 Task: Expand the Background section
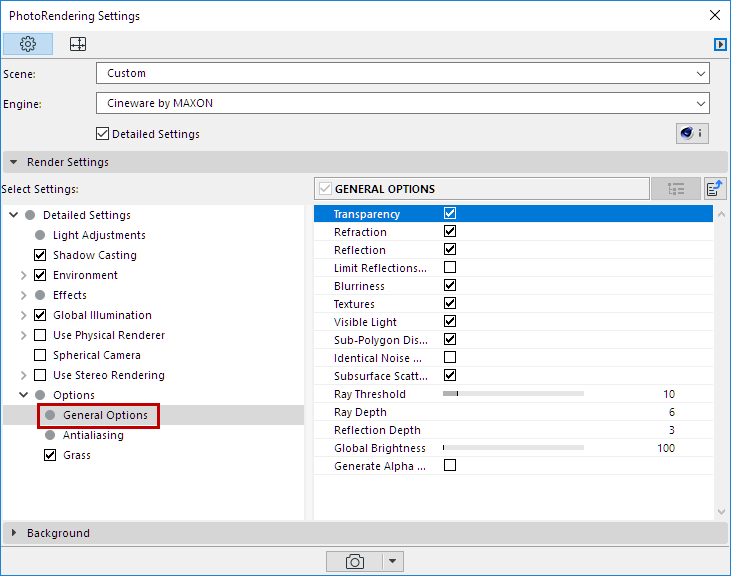click(58, 533)
